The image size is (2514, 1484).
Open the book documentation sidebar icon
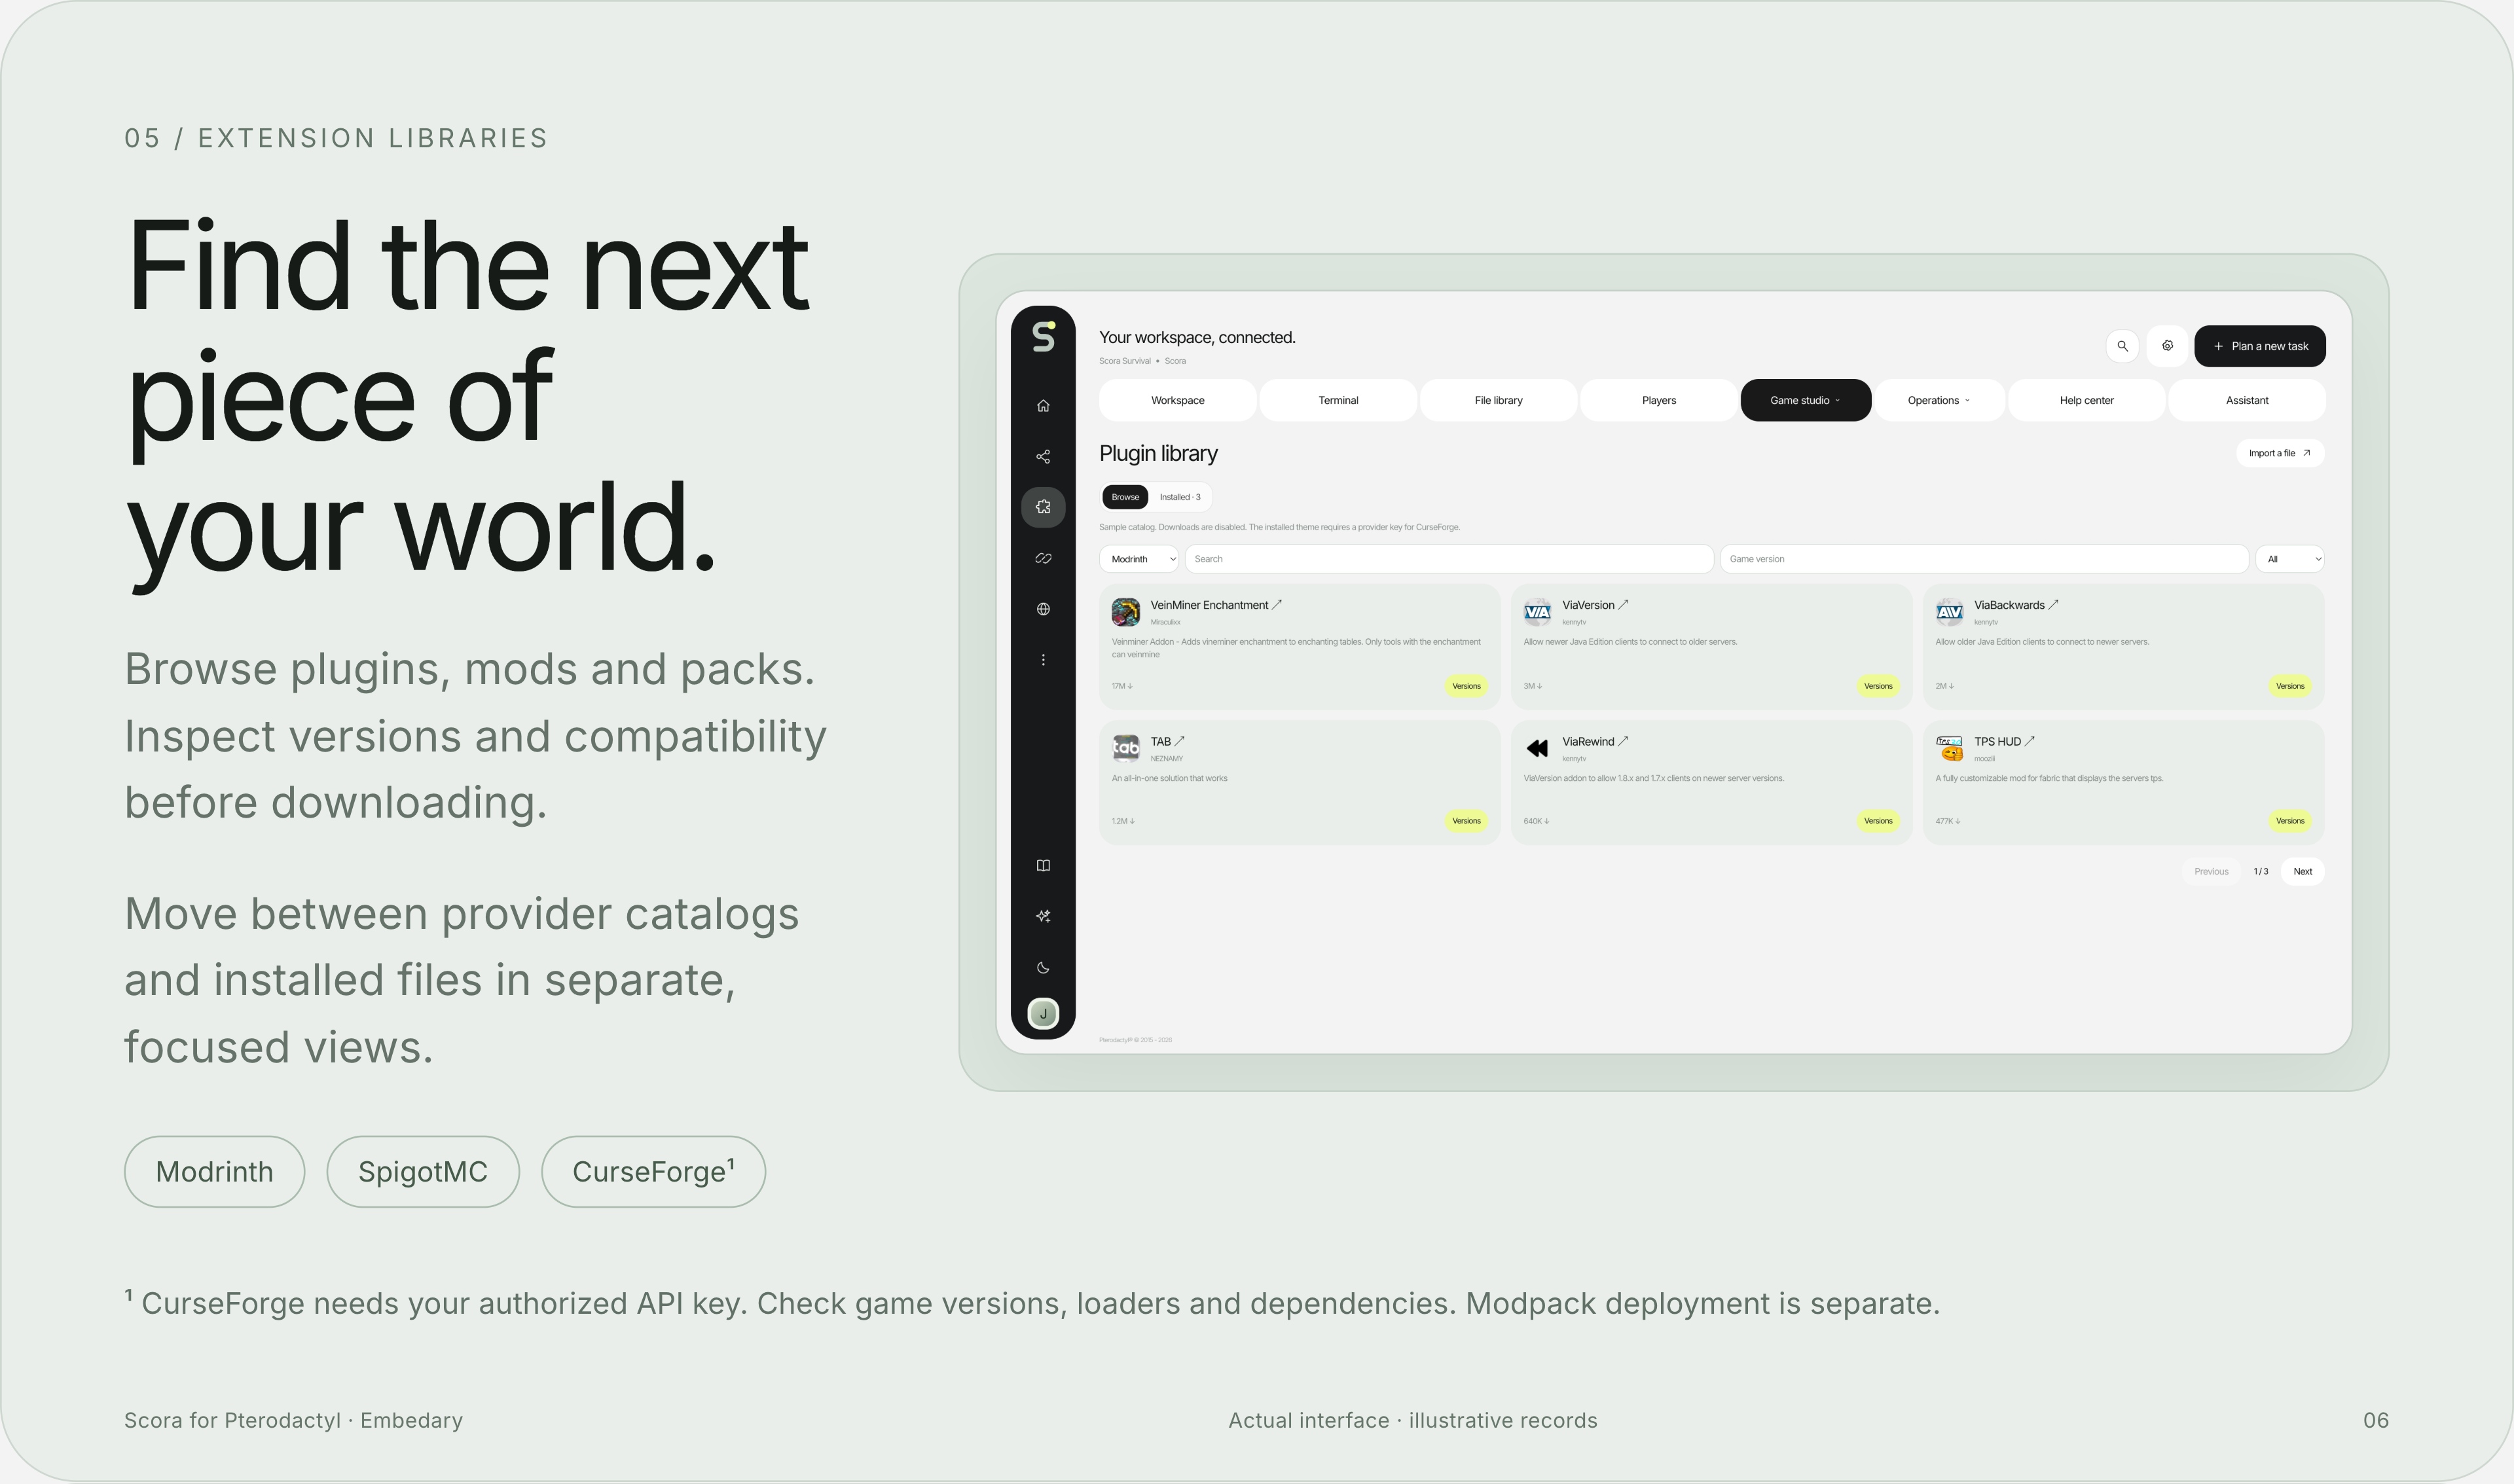click(x=1043, y=866)
